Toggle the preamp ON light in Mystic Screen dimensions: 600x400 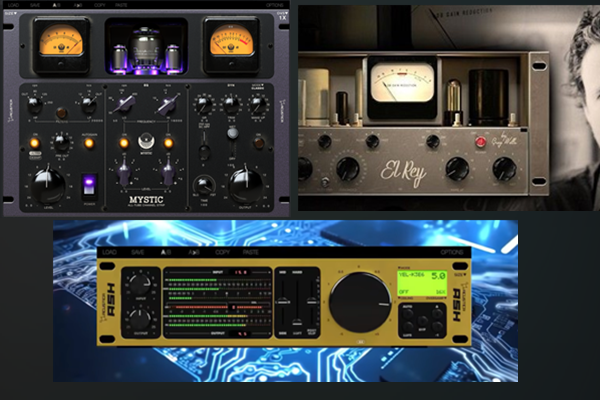[x=34, y=143]
